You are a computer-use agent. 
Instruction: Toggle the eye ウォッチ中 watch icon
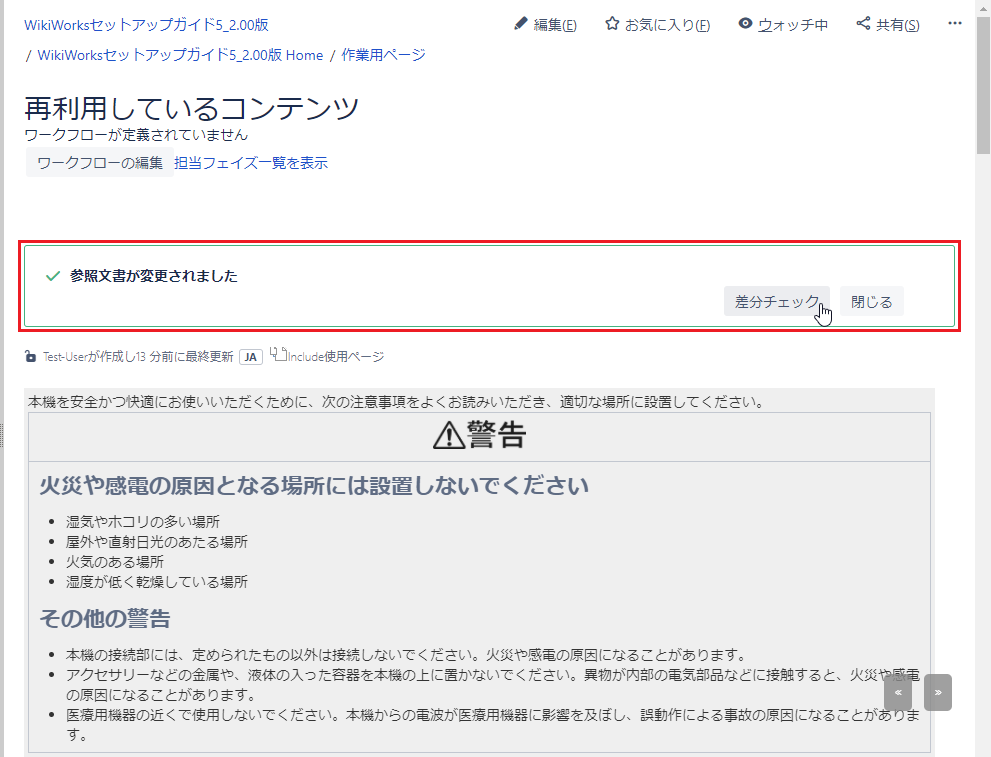(x=745, y=24)
